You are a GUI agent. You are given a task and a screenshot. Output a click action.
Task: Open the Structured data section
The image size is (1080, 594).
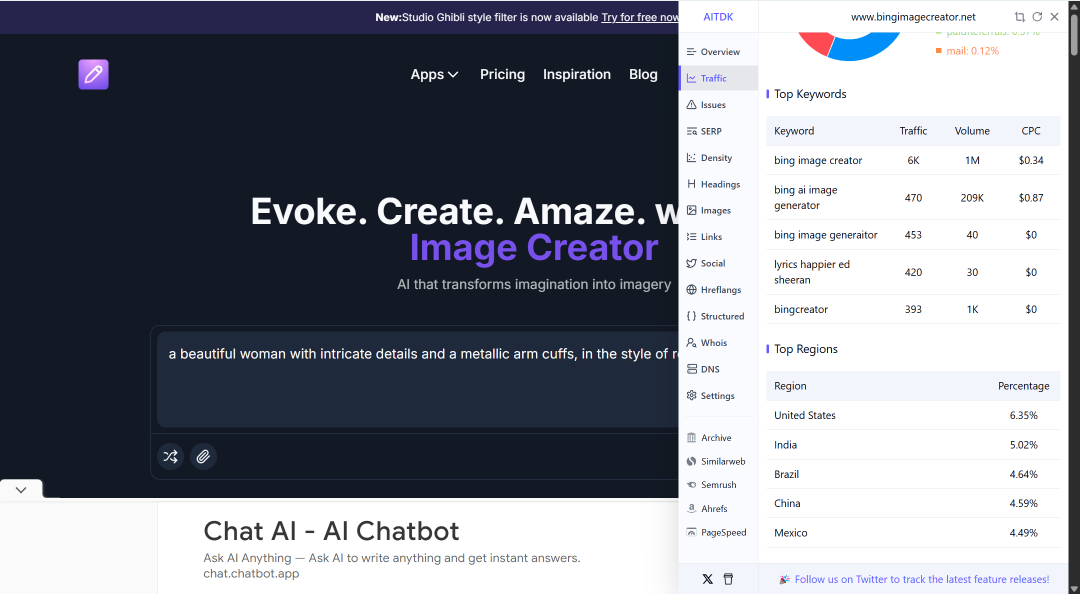coord(718,316)
